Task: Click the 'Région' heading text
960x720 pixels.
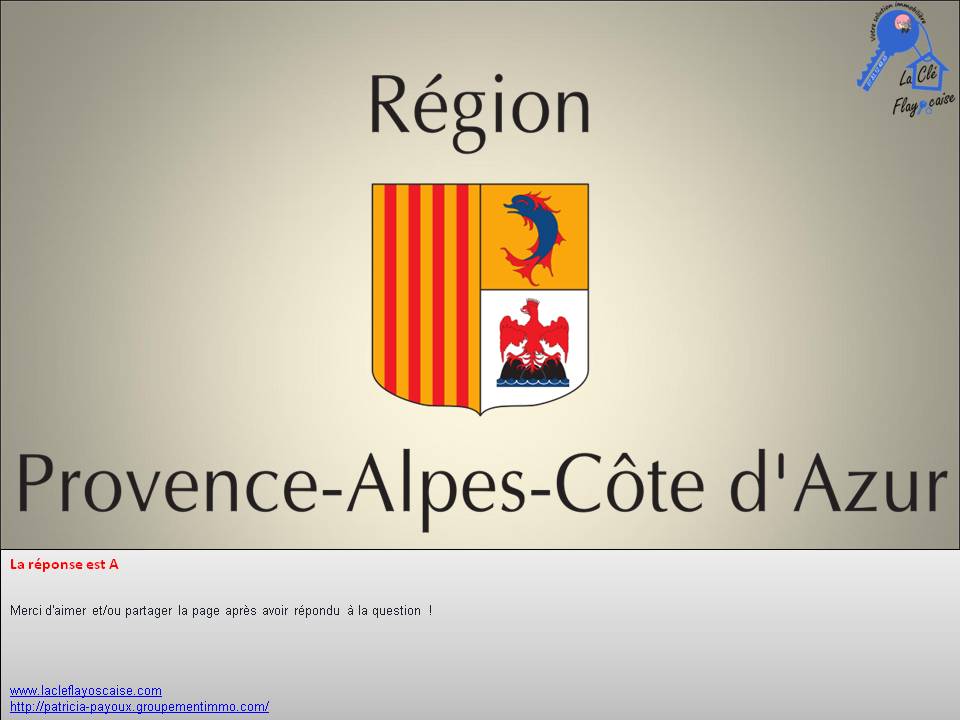Action: pyautogui.click(x=480, y=113)
